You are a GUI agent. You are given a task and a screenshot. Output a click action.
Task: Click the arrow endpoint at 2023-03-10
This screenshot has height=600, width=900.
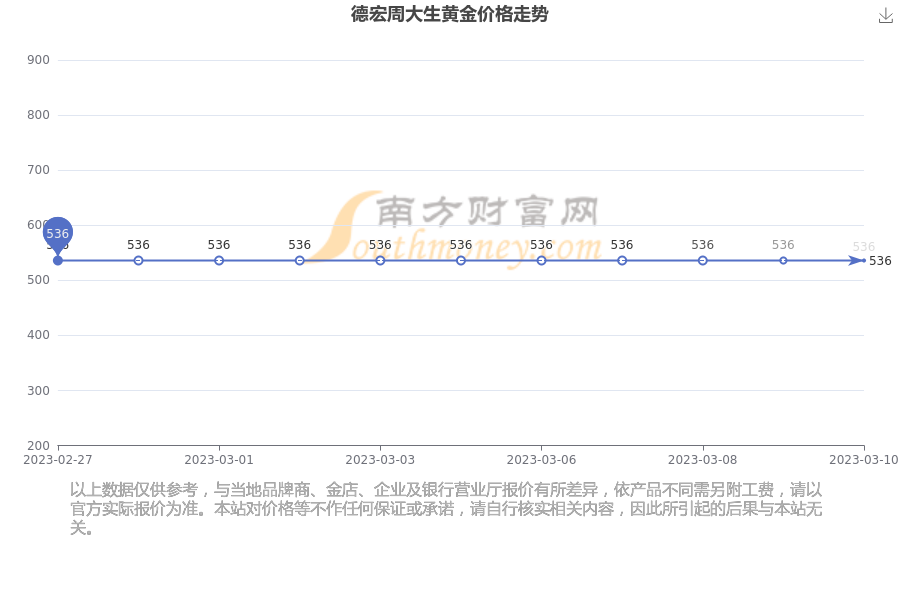coord(857,261)
